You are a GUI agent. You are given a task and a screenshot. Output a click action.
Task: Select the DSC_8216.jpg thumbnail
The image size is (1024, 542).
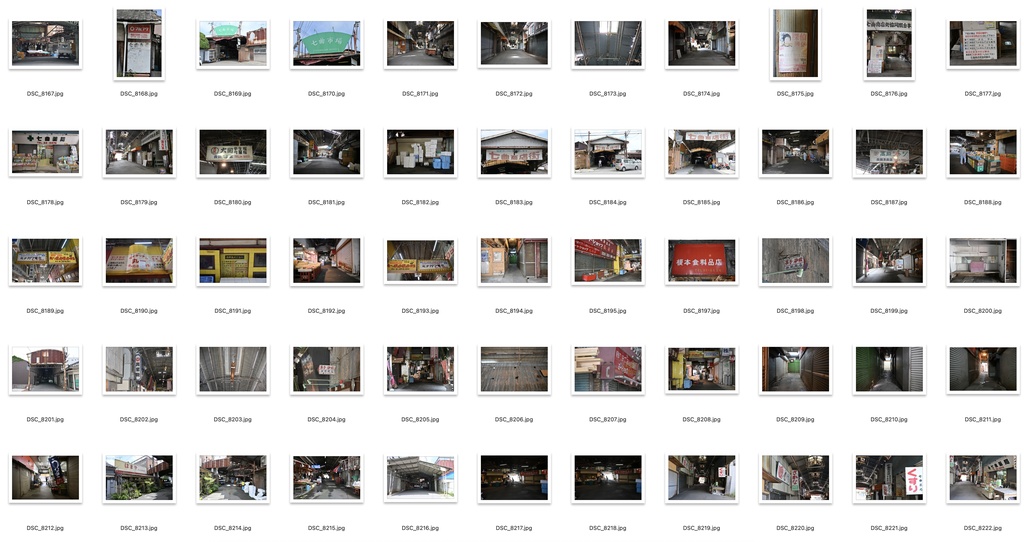420,478
